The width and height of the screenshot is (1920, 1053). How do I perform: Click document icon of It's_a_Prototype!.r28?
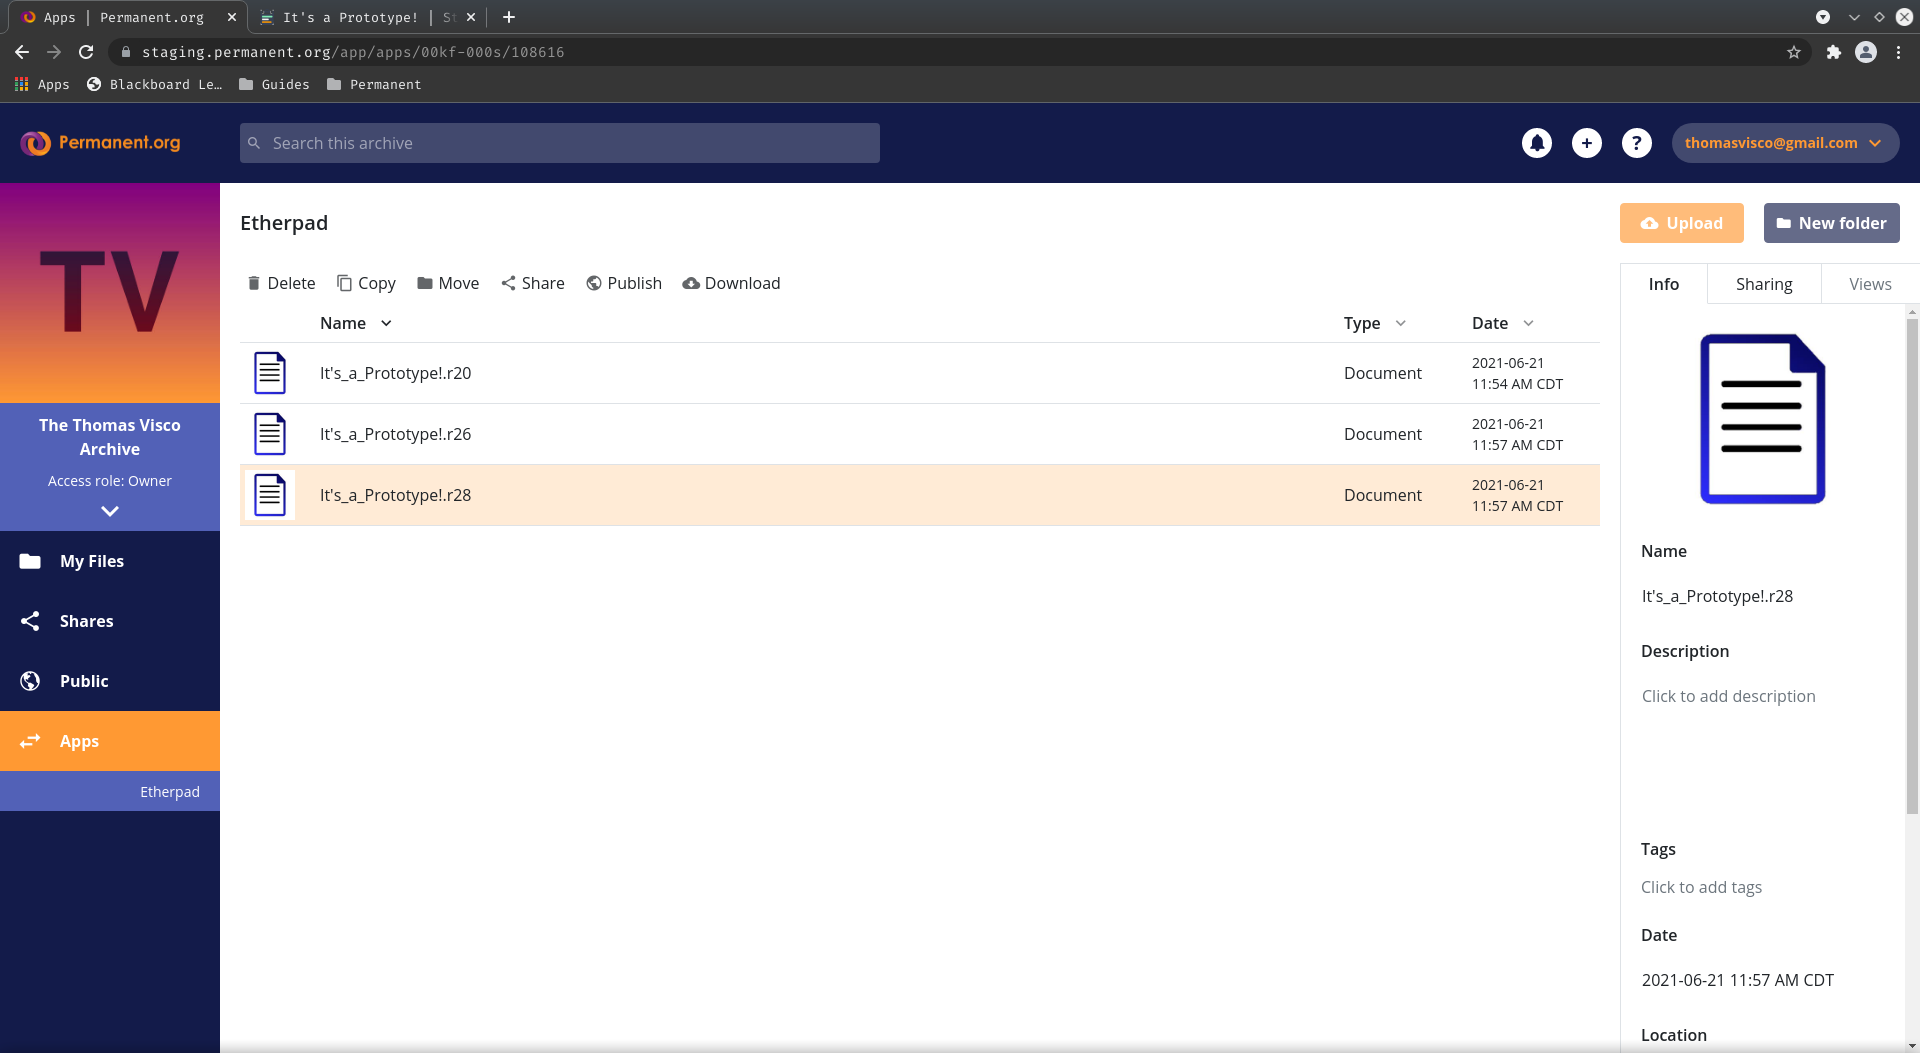(270, 495)
